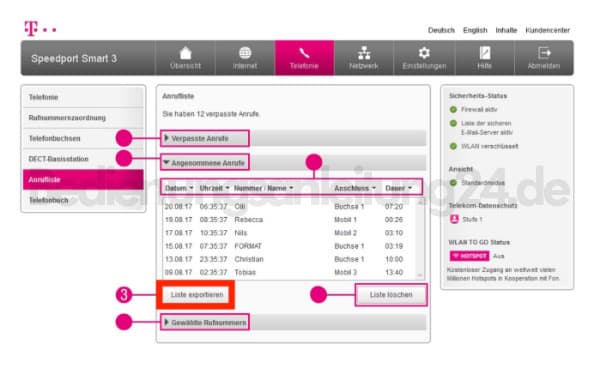Open the Netzwerk network icon
600x368 pixels.
[364, 53]
